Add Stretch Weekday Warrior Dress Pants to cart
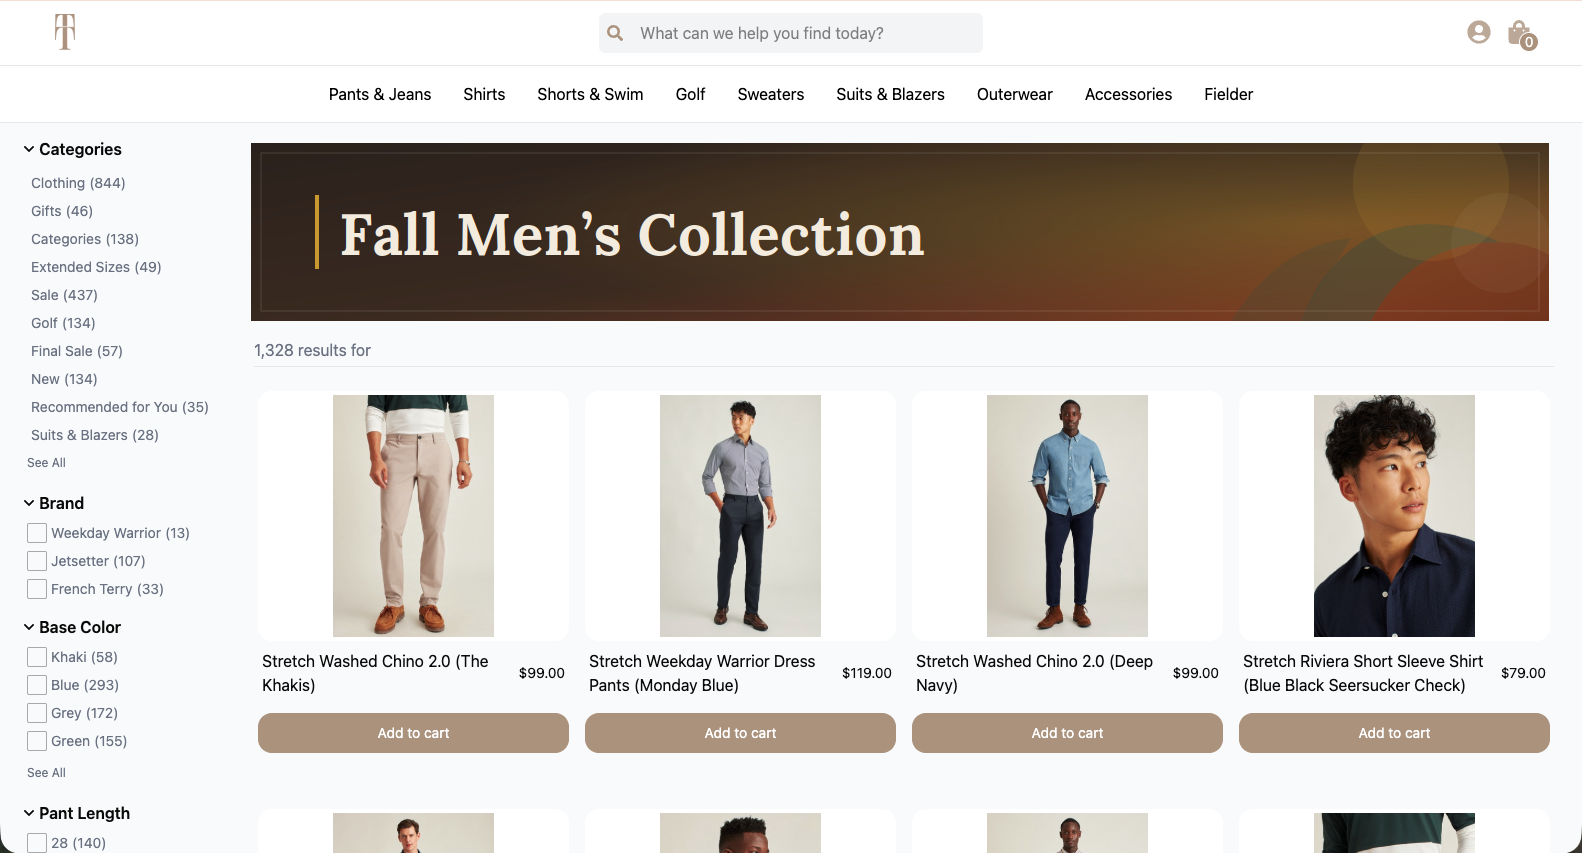This screenshot has width=1582, height=853. tap(740, 733)
